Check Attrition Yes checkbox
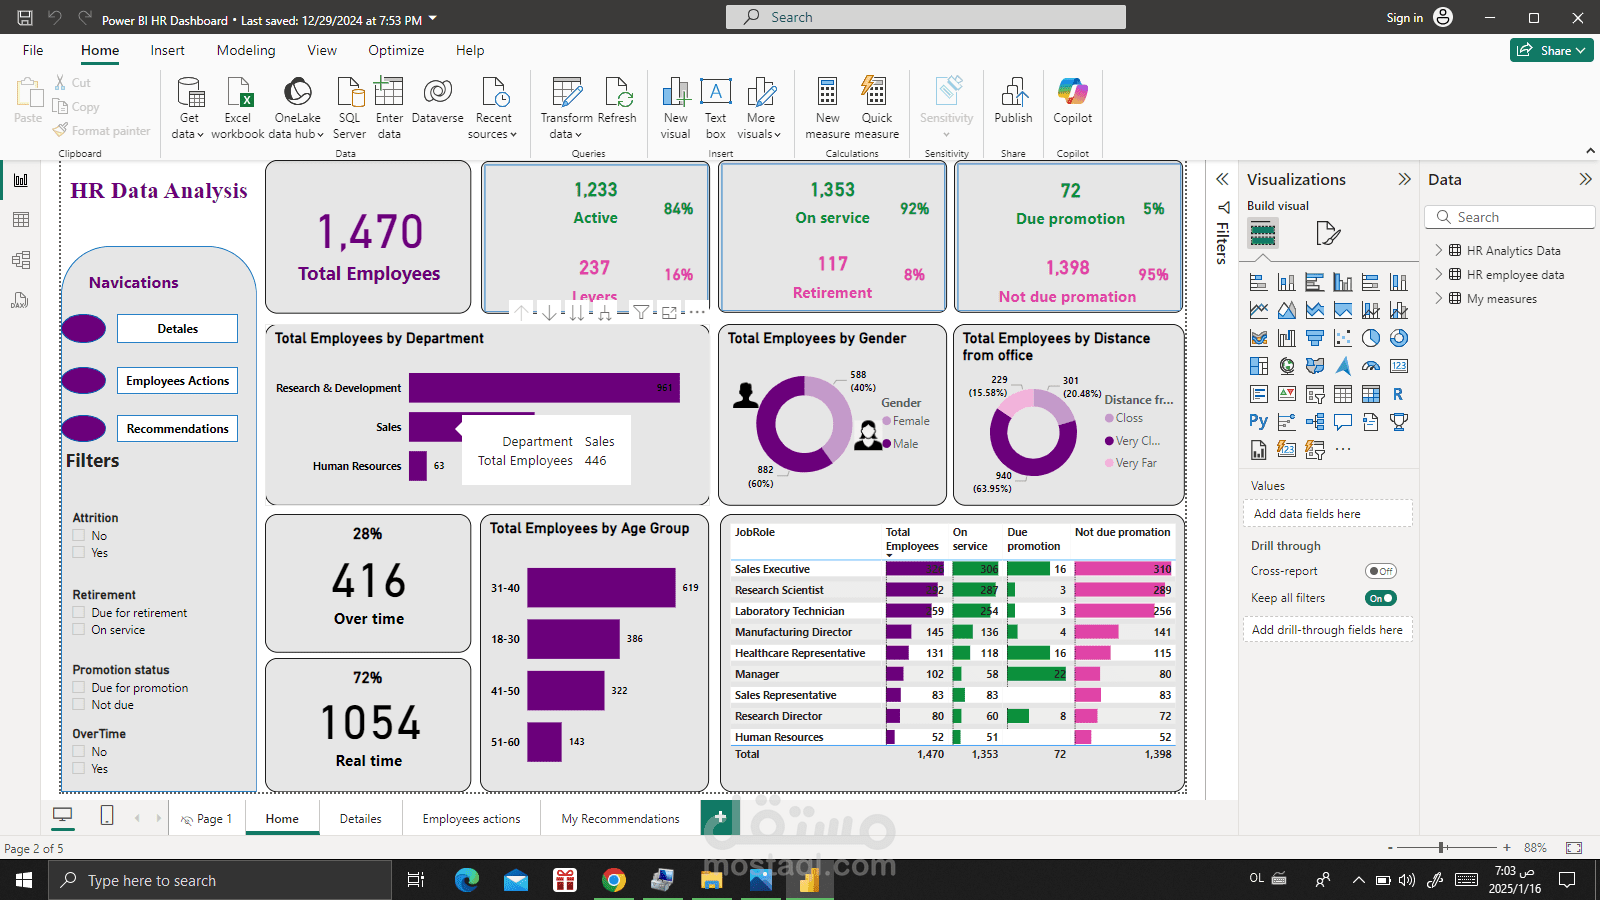Viewport: 1600px width, 900px height. tap(79, 553)
